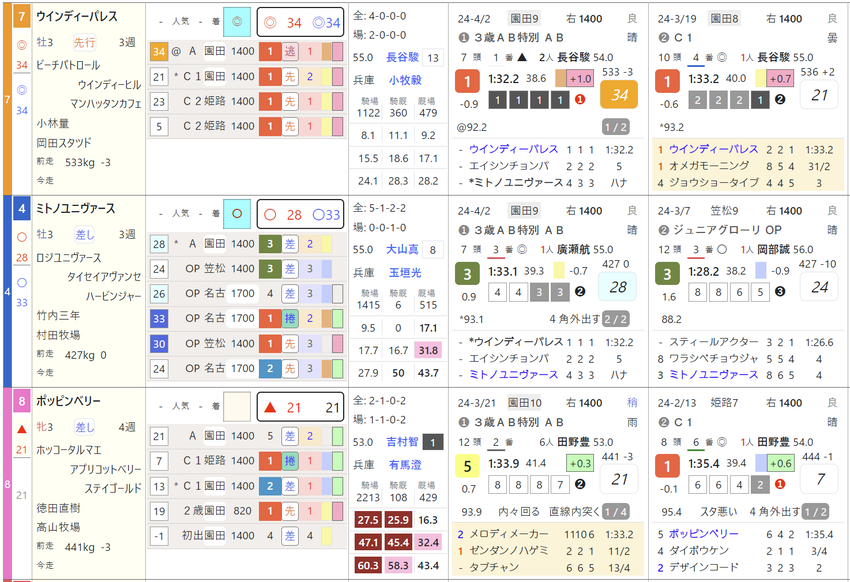The height and width of the screenshot is (582, 850).
Task: Click the pink +1.0 pace box
Action: [x=579, y=79]
